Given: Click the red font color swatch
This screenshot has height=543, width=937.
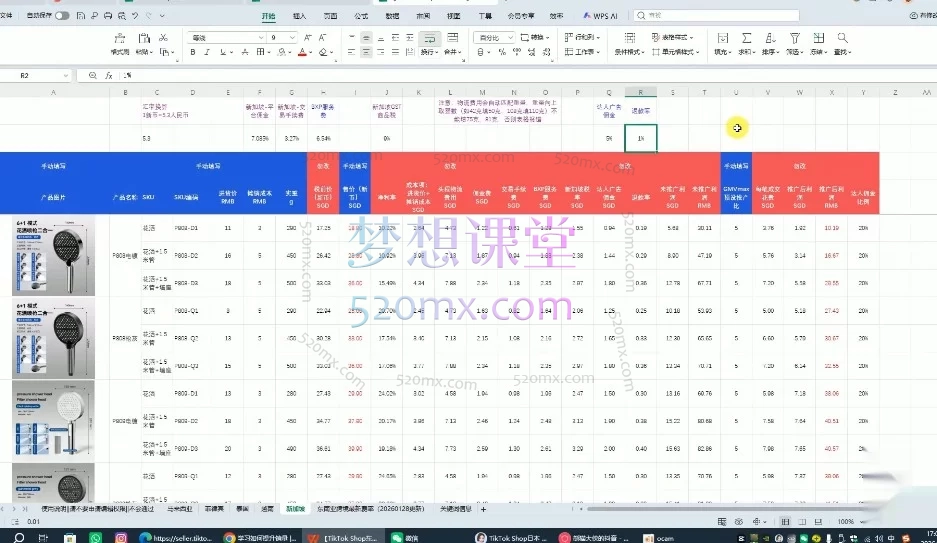Looking at the screenshot, I should click(x=302, y=53).
